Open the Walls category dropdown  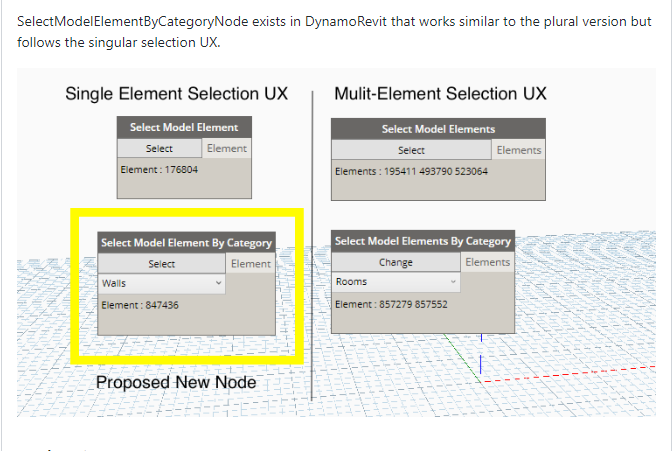tap(162, 283)
